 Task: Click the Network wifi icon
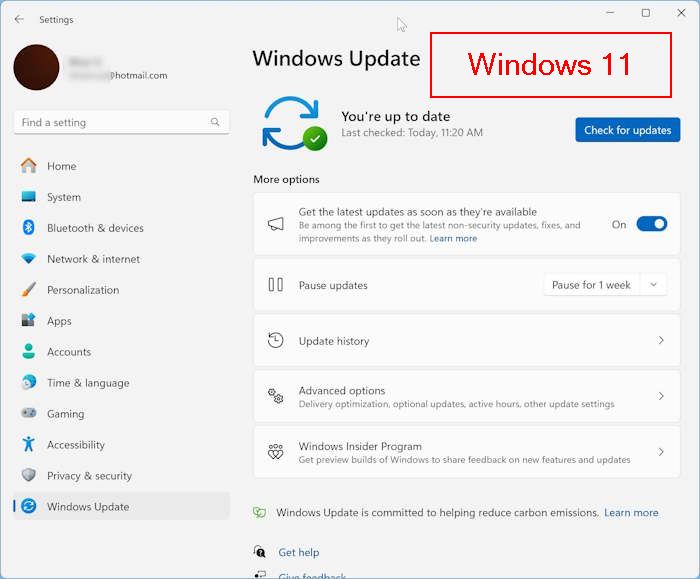(x=29, y=258)
